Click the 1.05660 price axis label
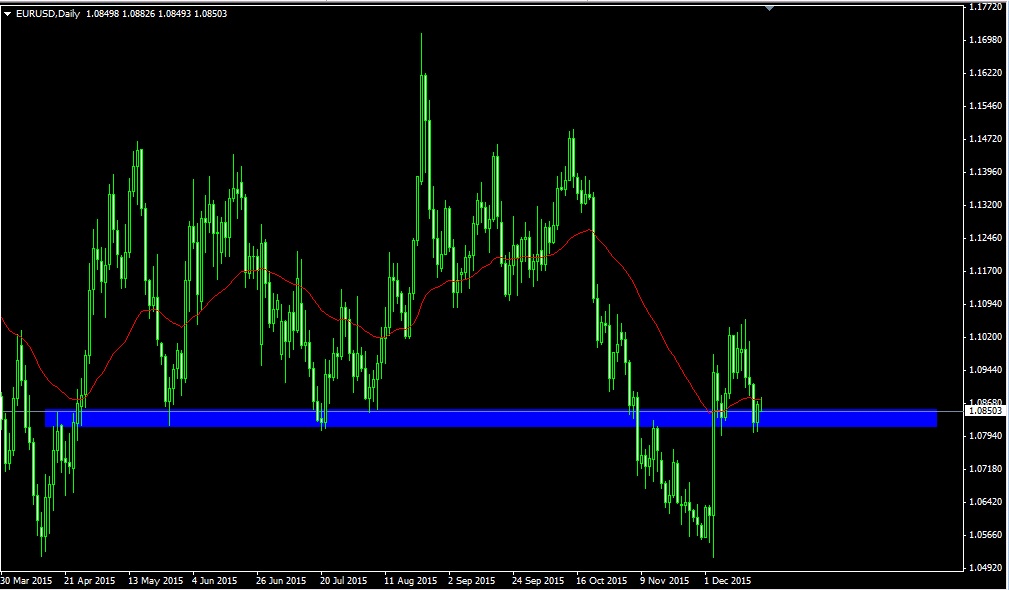 click(985, 534)
